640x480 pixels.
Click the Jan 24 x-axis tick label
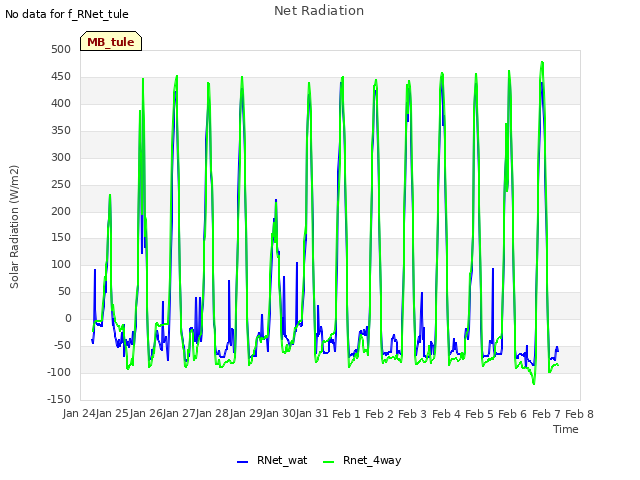pos(79,414)
